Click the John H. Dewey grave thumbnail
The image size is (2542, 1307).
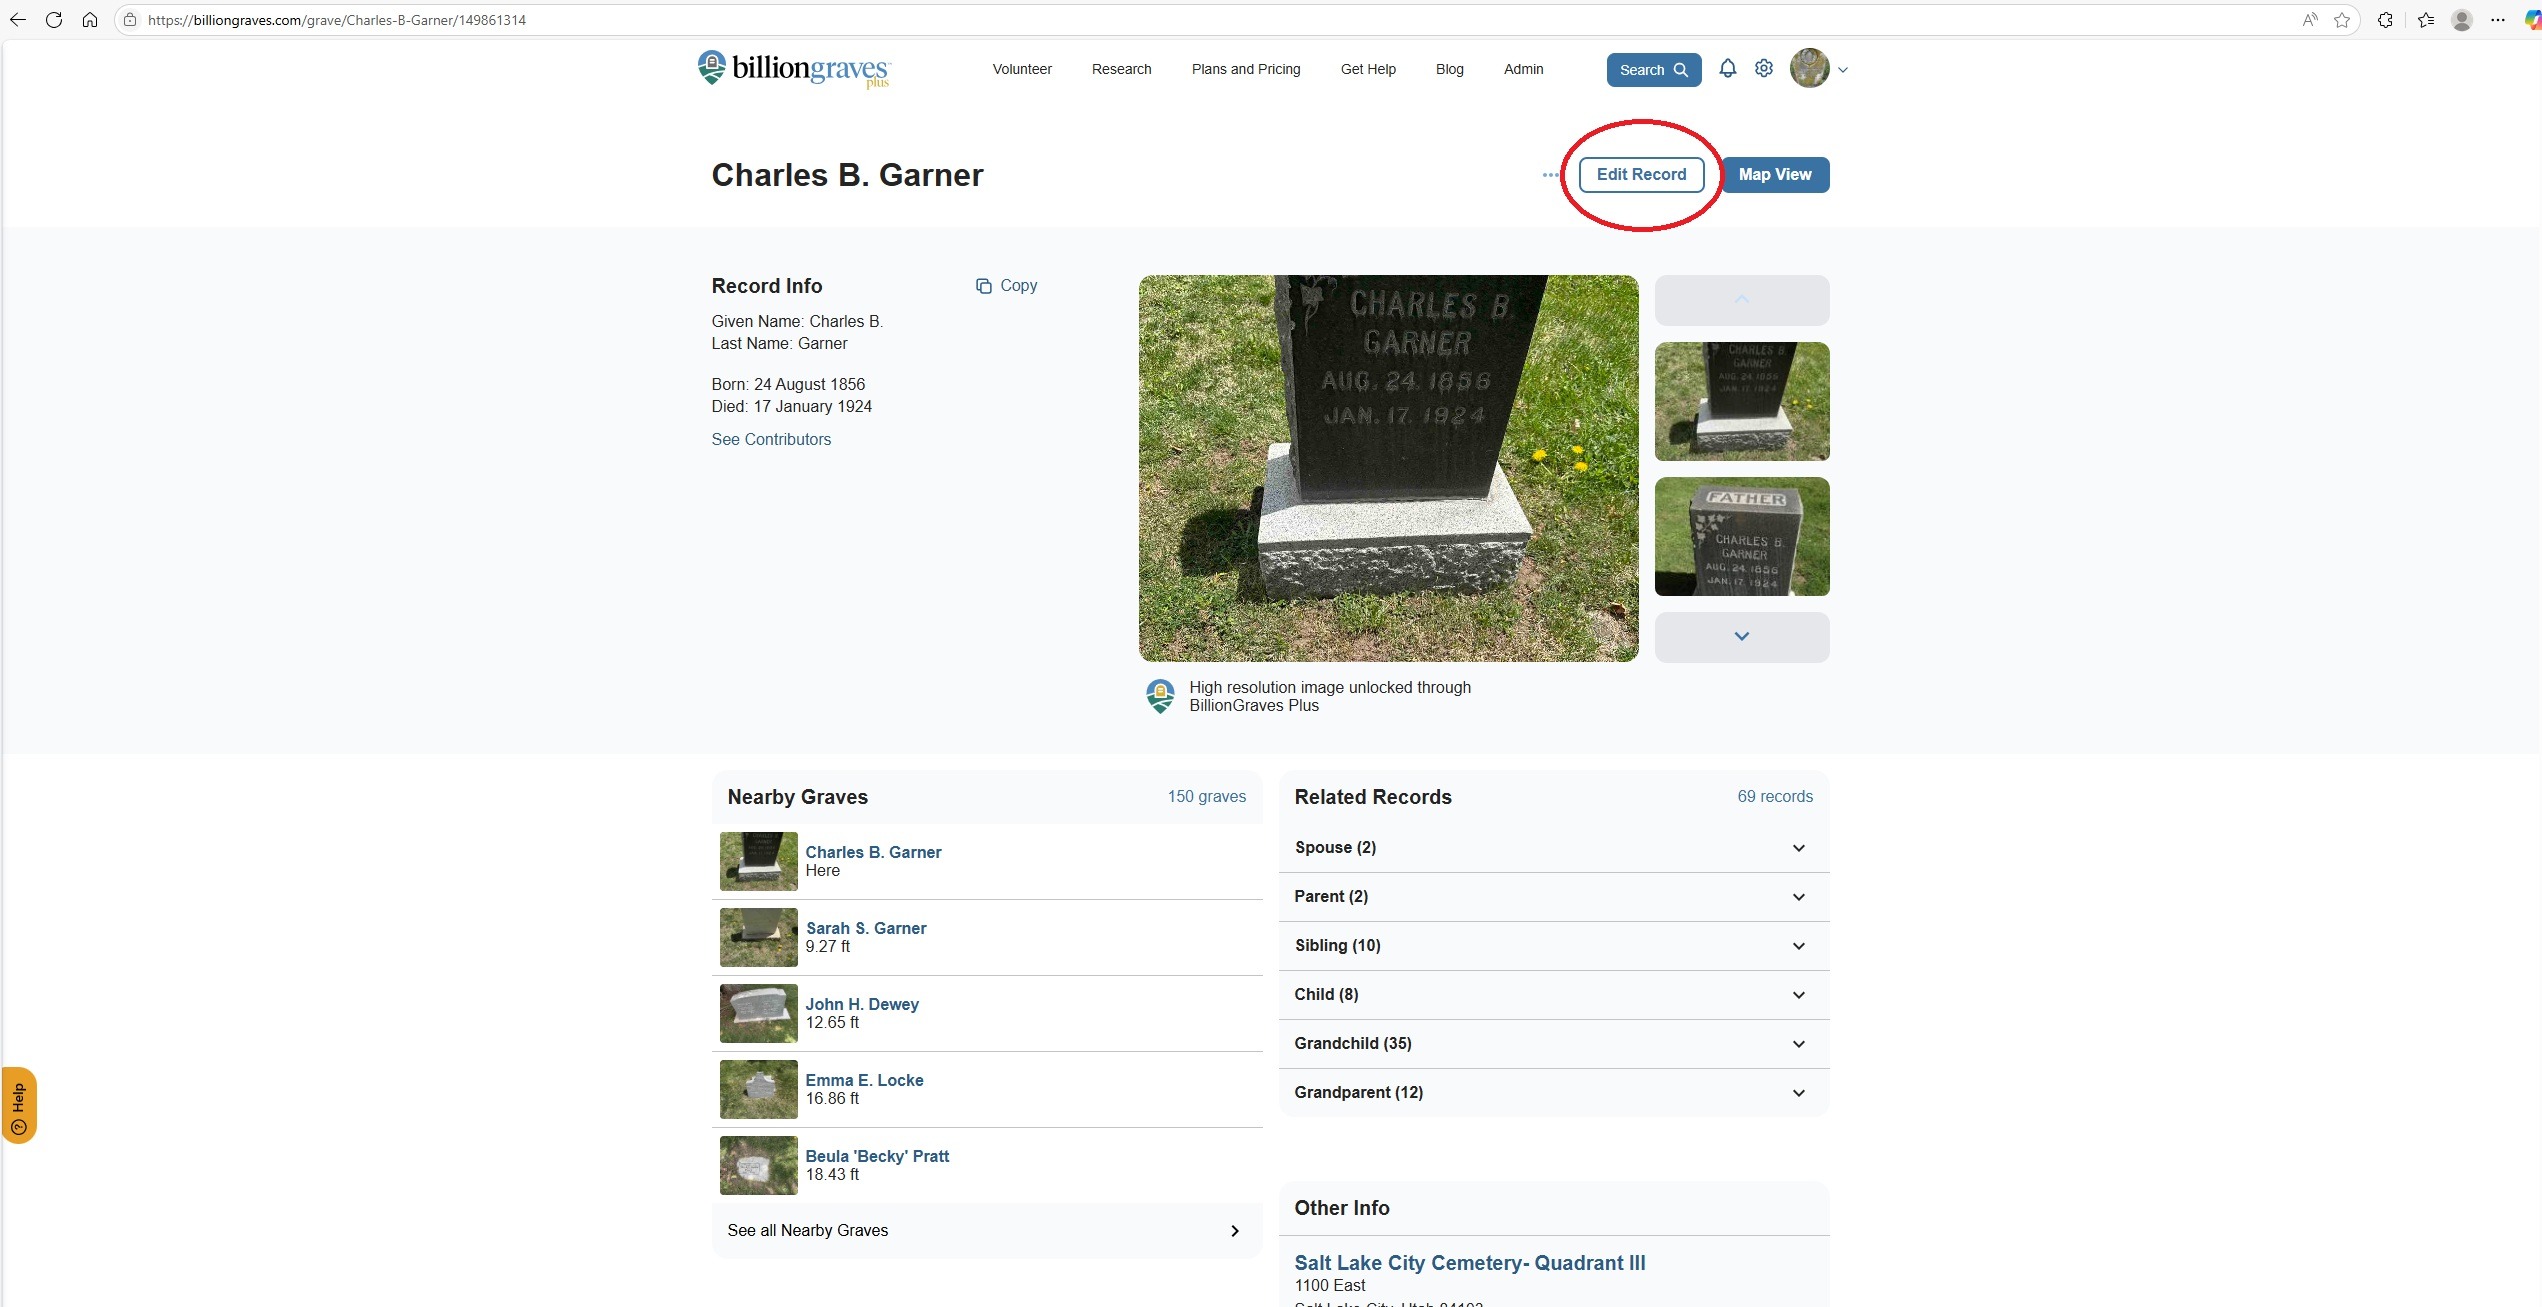pyautogui.click(x=758, y=1013)
